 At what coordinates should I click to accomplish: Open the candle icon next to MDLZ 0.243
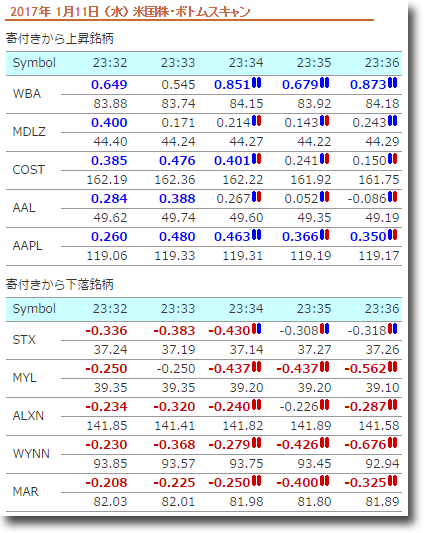[x=392, y=121]
